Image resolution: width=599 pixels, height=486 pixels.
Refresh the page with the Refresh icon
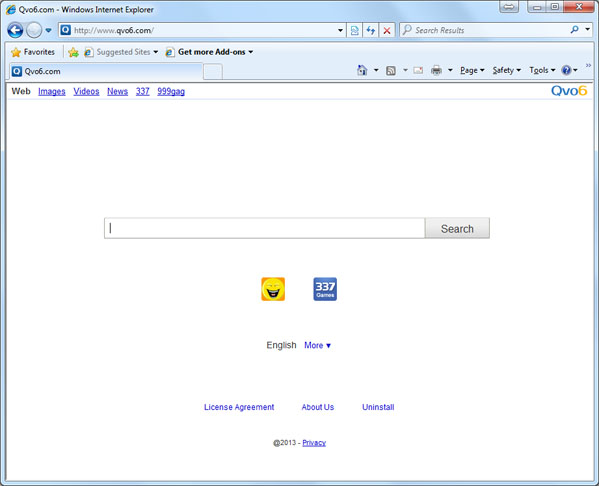pyautogui.click(x=371, y=31)
